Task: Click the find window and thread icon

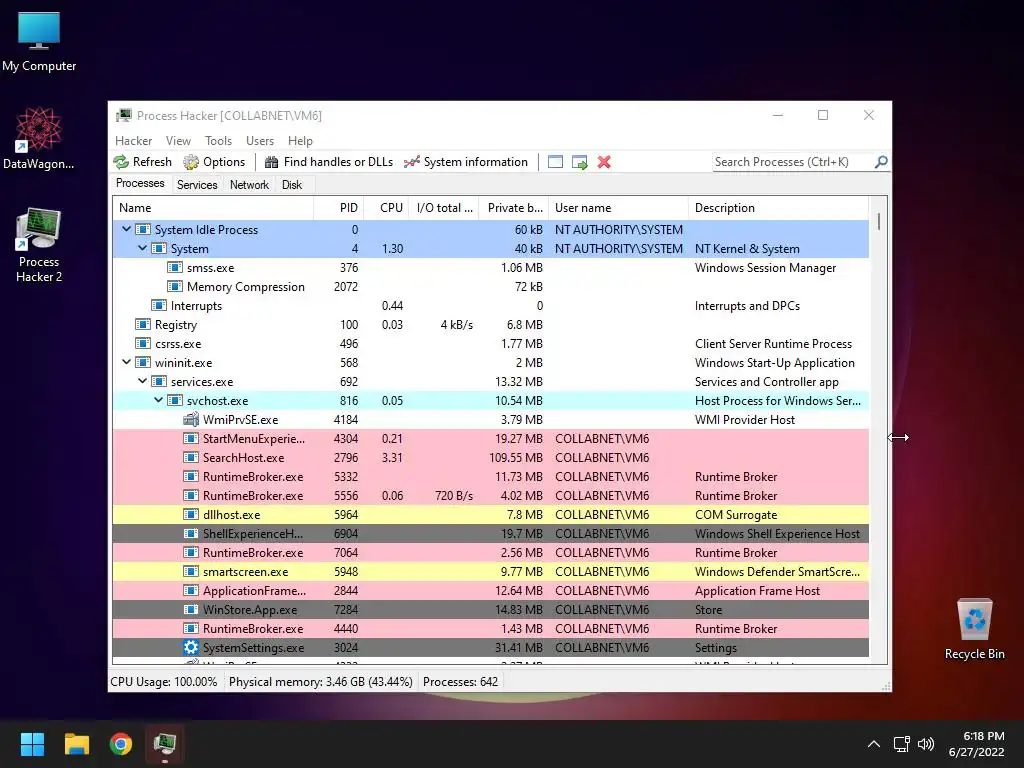Action: [x=579, y=162]
